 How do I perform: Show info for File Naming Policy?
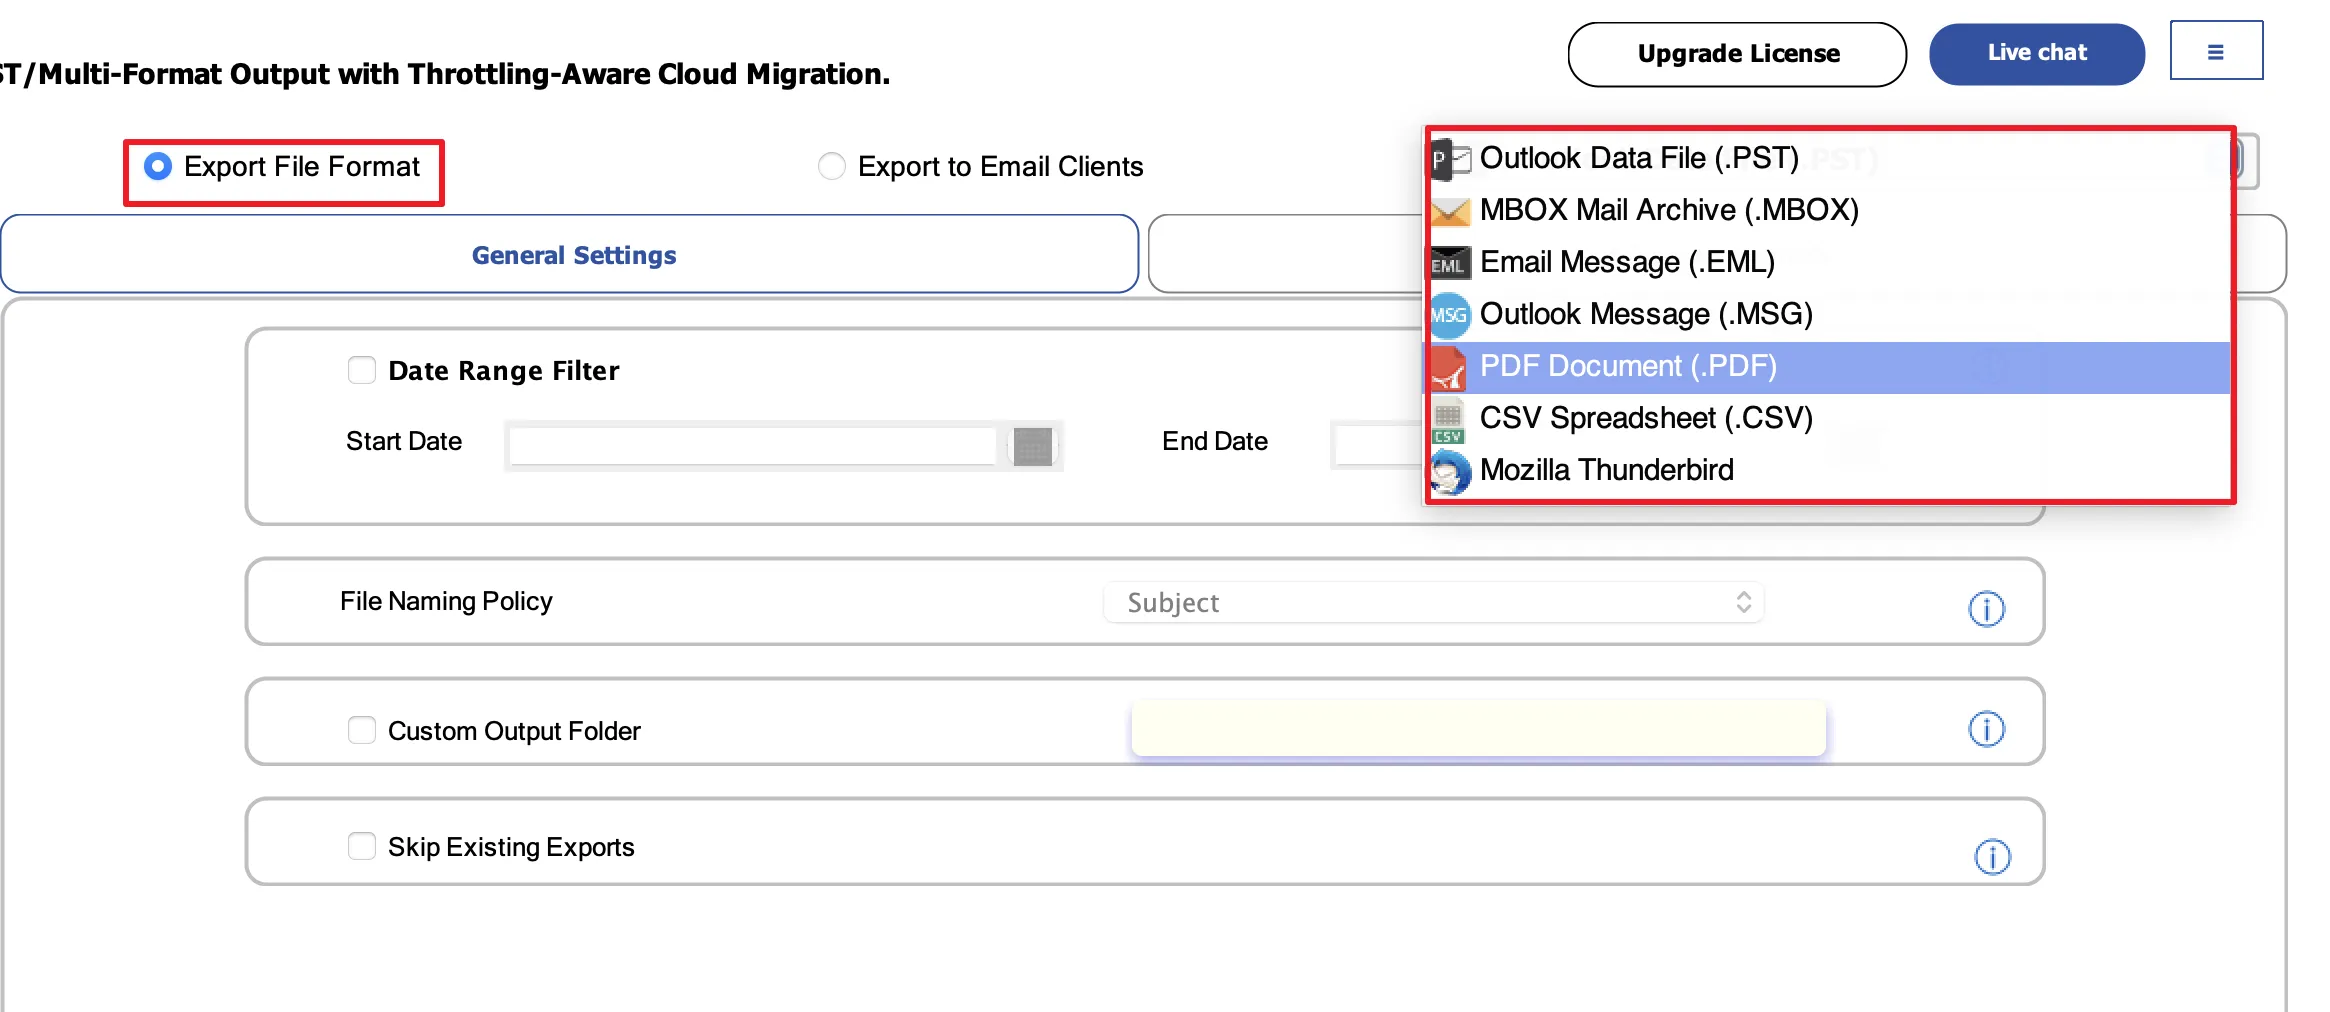(1986, 608)
